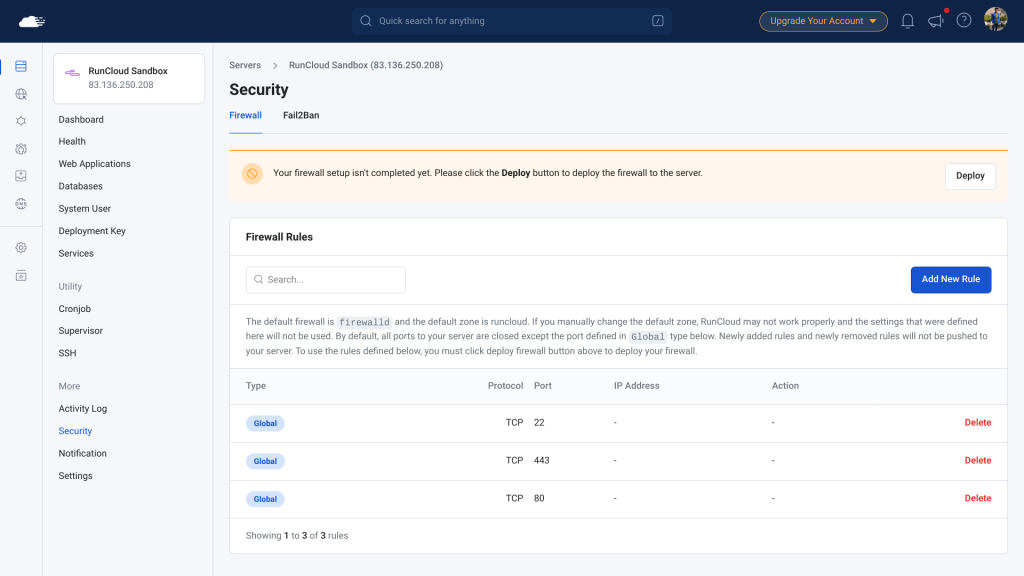The height and width of the screenshot is (576, 1024).
Task: Click the Protocol column header
Action: (505, 386)
